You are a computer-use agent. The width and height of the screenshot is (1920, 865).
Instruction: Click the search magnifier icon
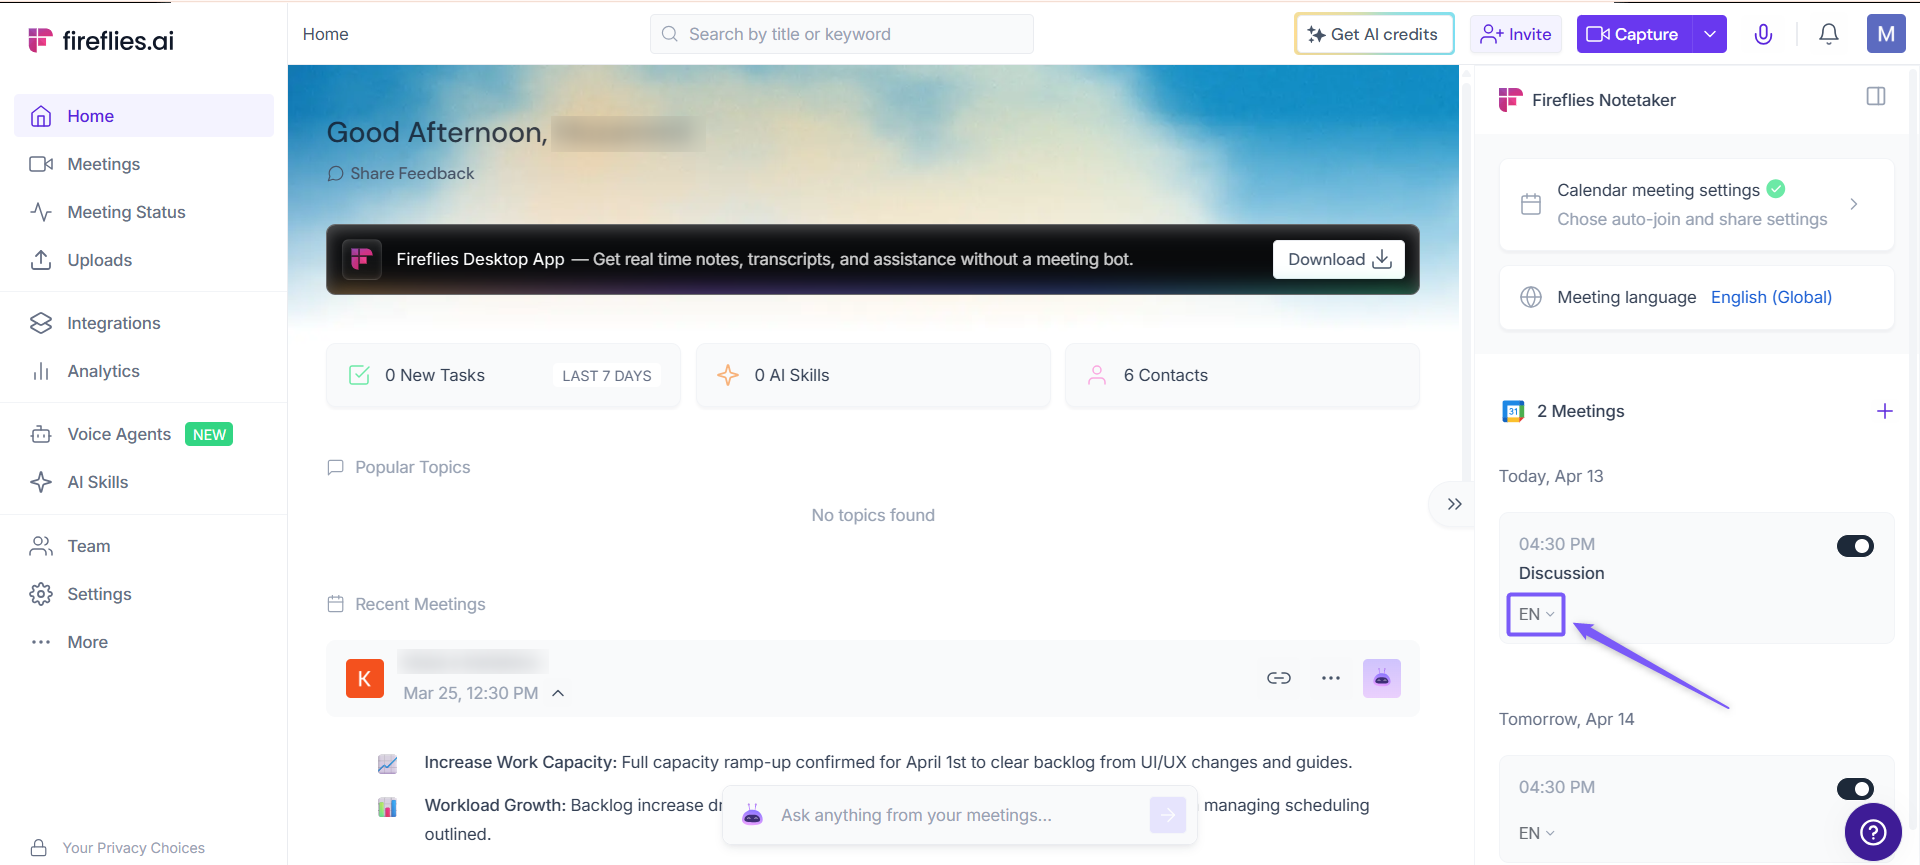[x=670, y=34]
